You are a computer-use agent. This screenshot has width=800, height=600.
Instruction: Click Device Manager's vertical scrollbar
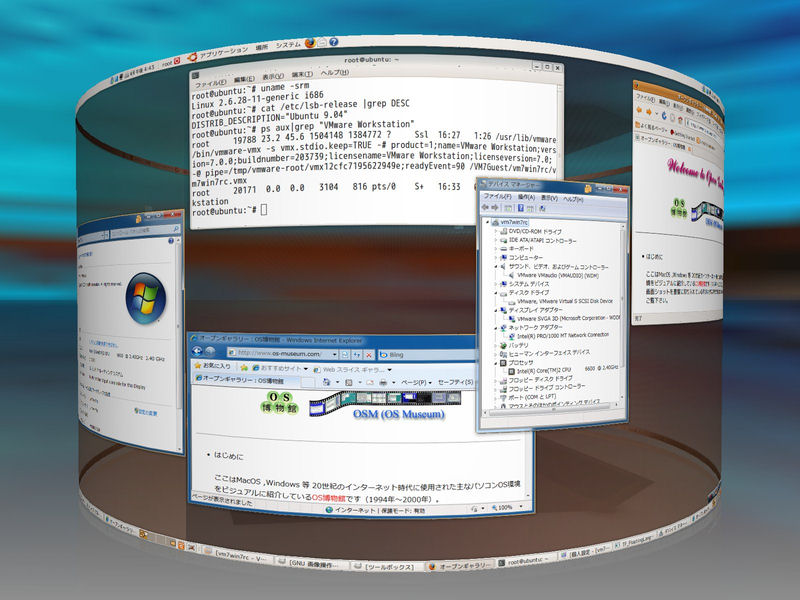pos(623,311)
